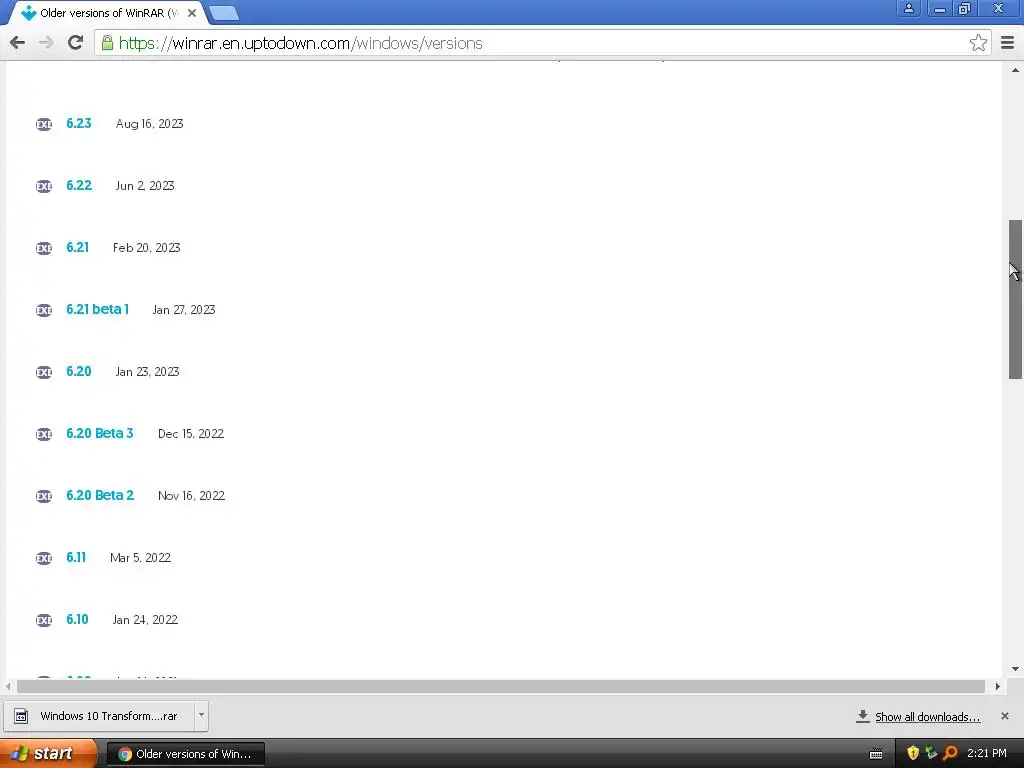Open WinRAR version 6.22 link
This screenshot has height=768, width=1024.
pos(79,185)
